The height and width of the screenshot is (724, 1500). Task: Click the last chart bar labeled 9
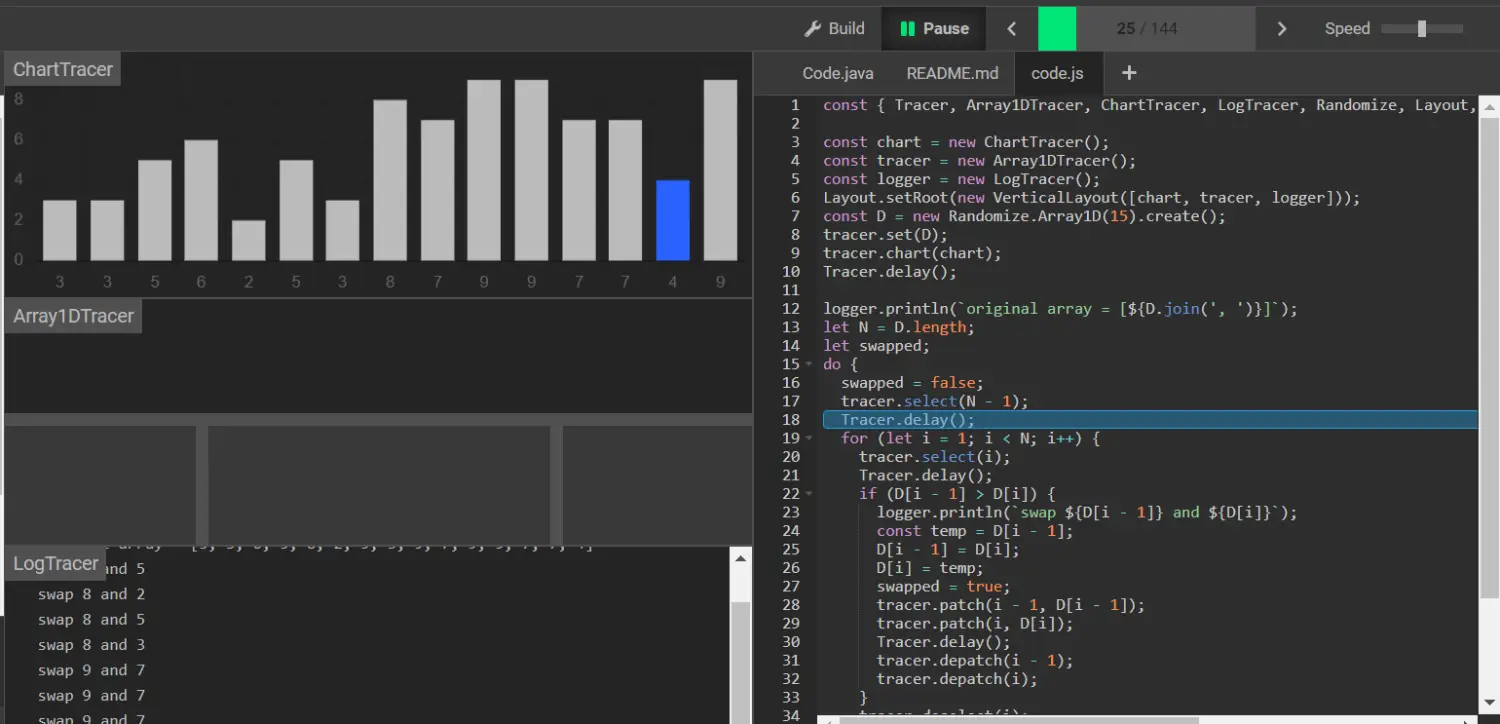click(720, 170)
